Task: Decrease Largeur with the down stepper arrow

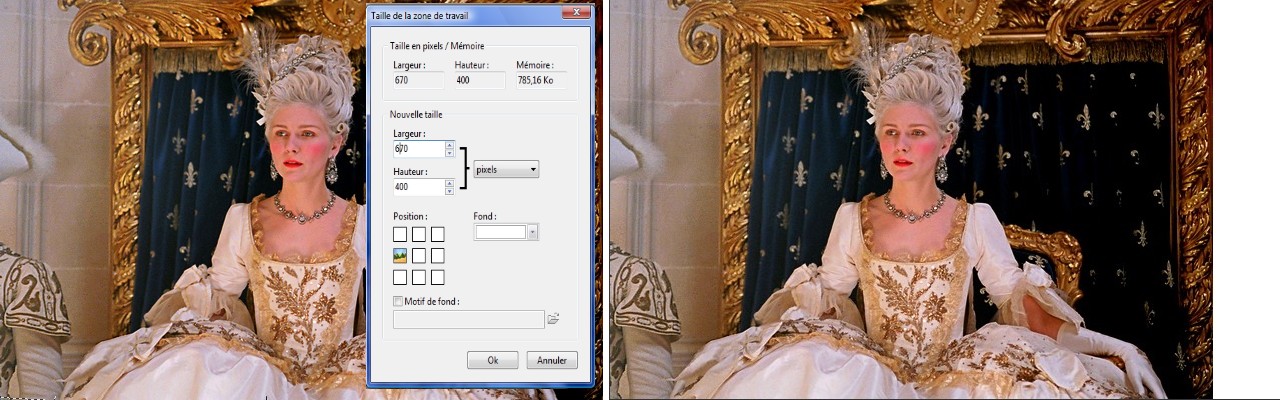Action: pos(450,153)
